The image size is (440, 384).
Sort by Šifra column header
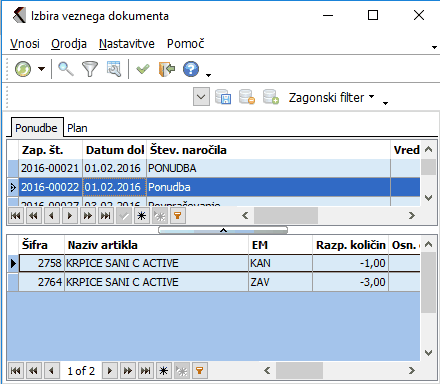(41, 245)
